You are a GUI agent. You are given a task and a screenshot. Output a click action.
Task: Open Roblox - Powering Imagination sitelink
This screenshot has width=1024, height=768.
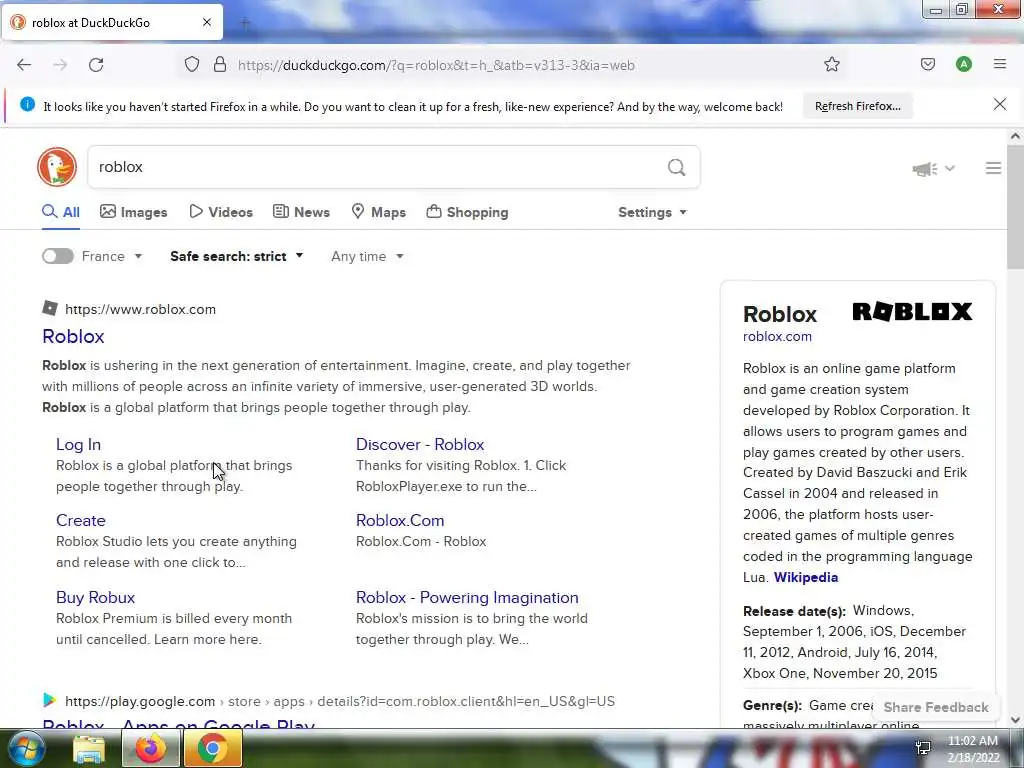pos(467,598)
